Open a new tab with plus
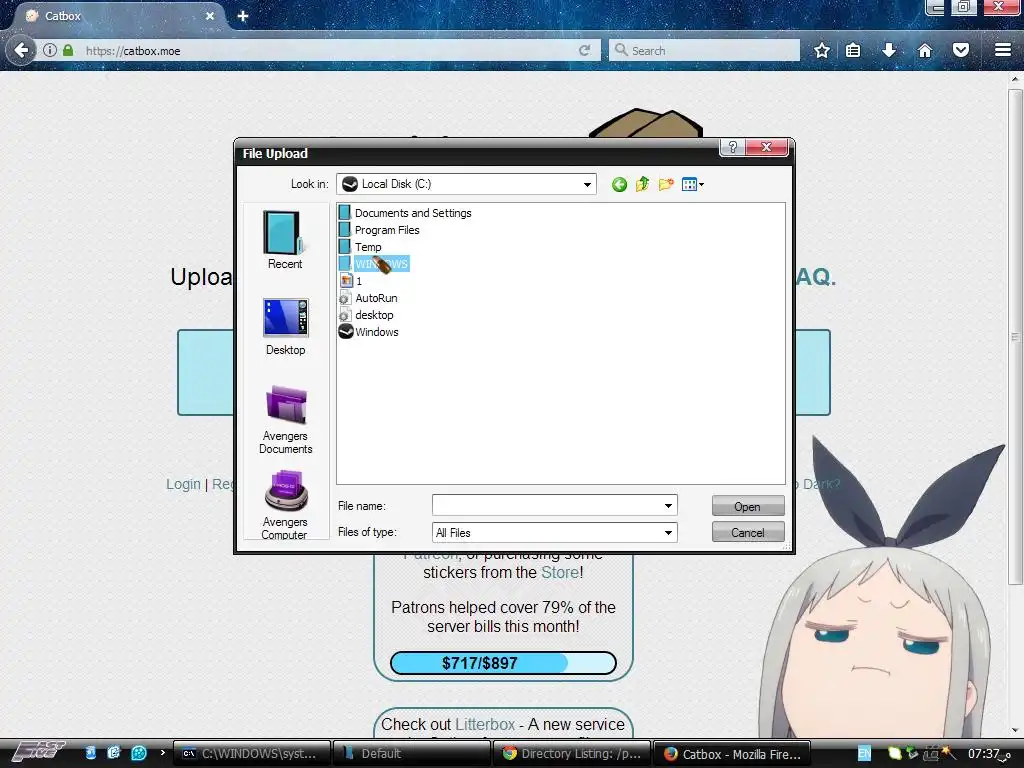Image resolution: width=1024 pixels, height=768 pixels. pos(242,16)
